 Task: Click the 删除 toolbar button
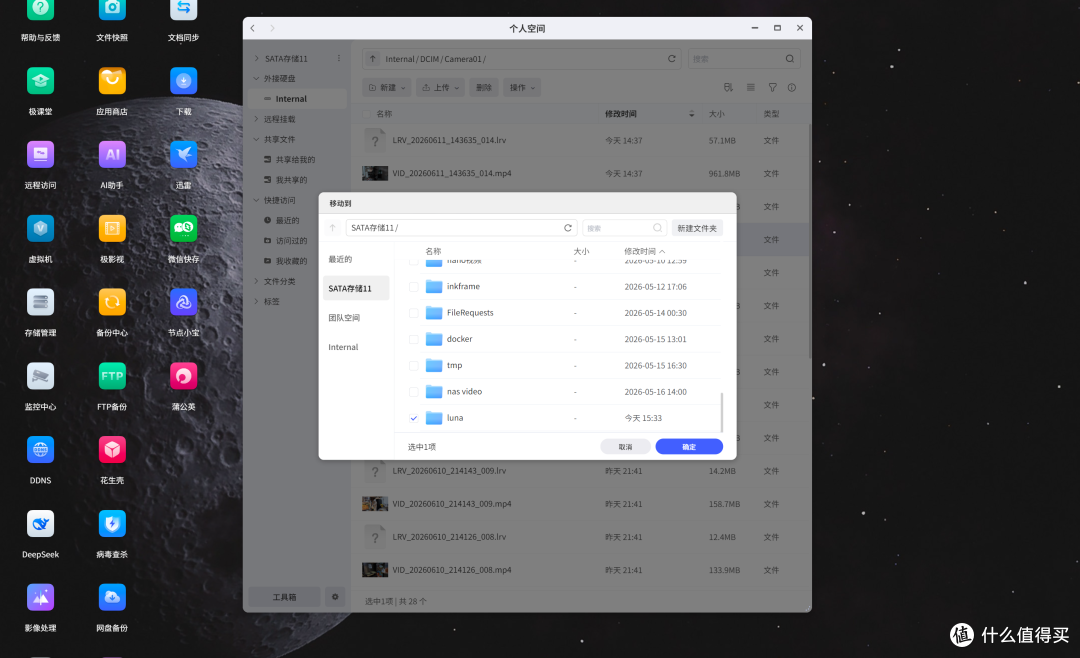click(x=484, y=88)
